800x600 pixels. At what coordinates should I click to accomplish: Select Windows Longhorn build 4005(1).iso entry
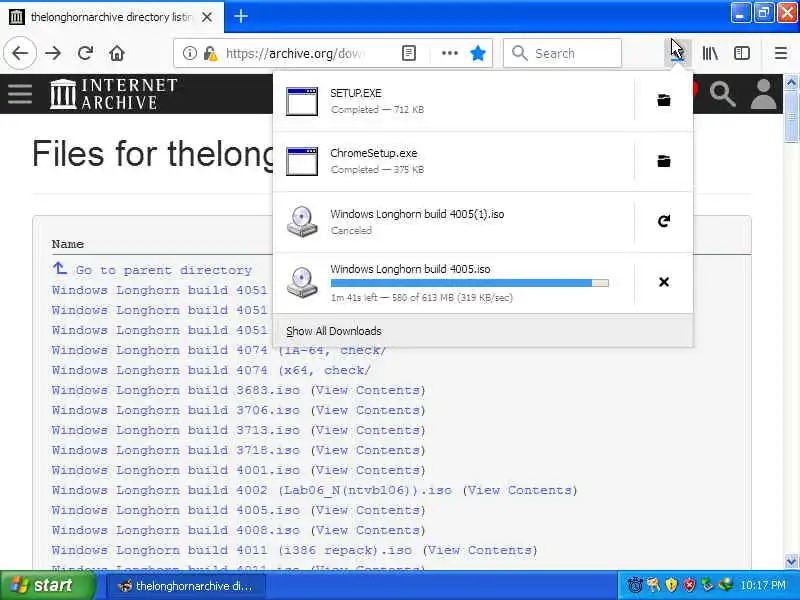coord(454,221)
